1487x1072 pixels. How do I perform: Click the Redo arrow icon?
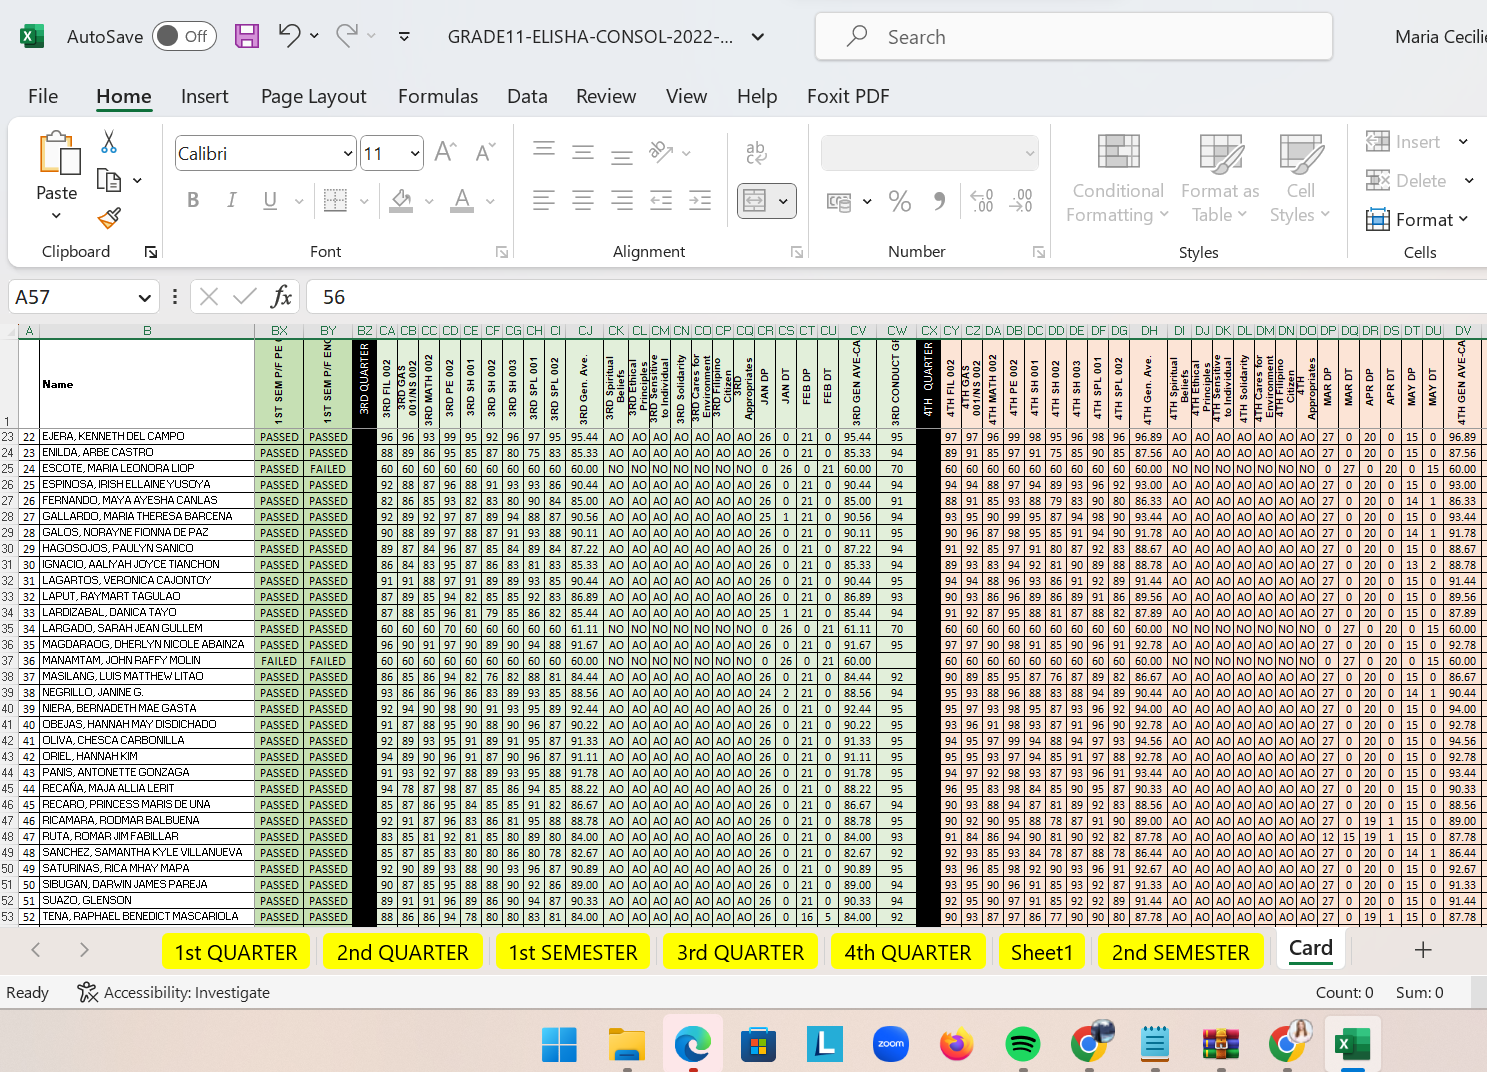tap(347, 36)
